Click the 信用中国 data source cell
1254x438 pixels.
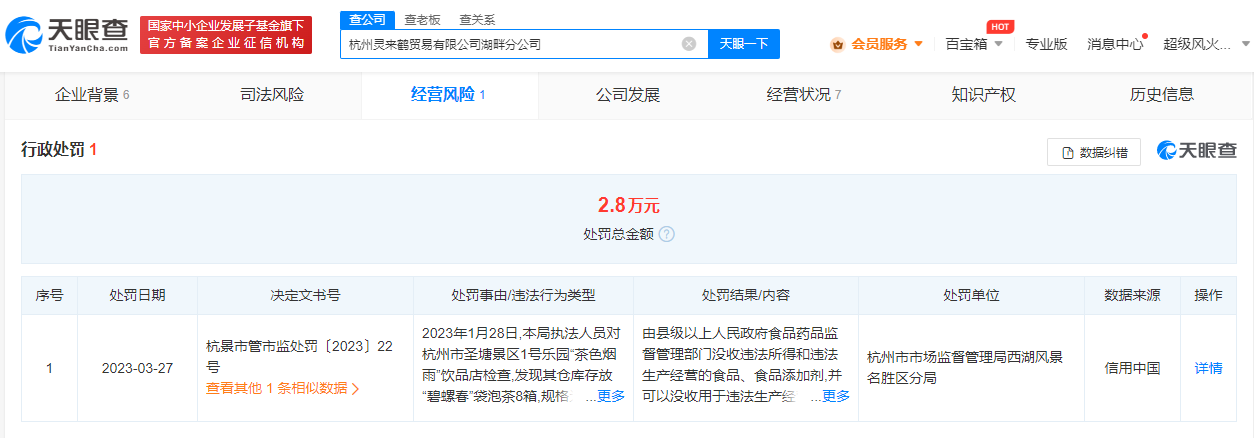tap(1133, 368)
